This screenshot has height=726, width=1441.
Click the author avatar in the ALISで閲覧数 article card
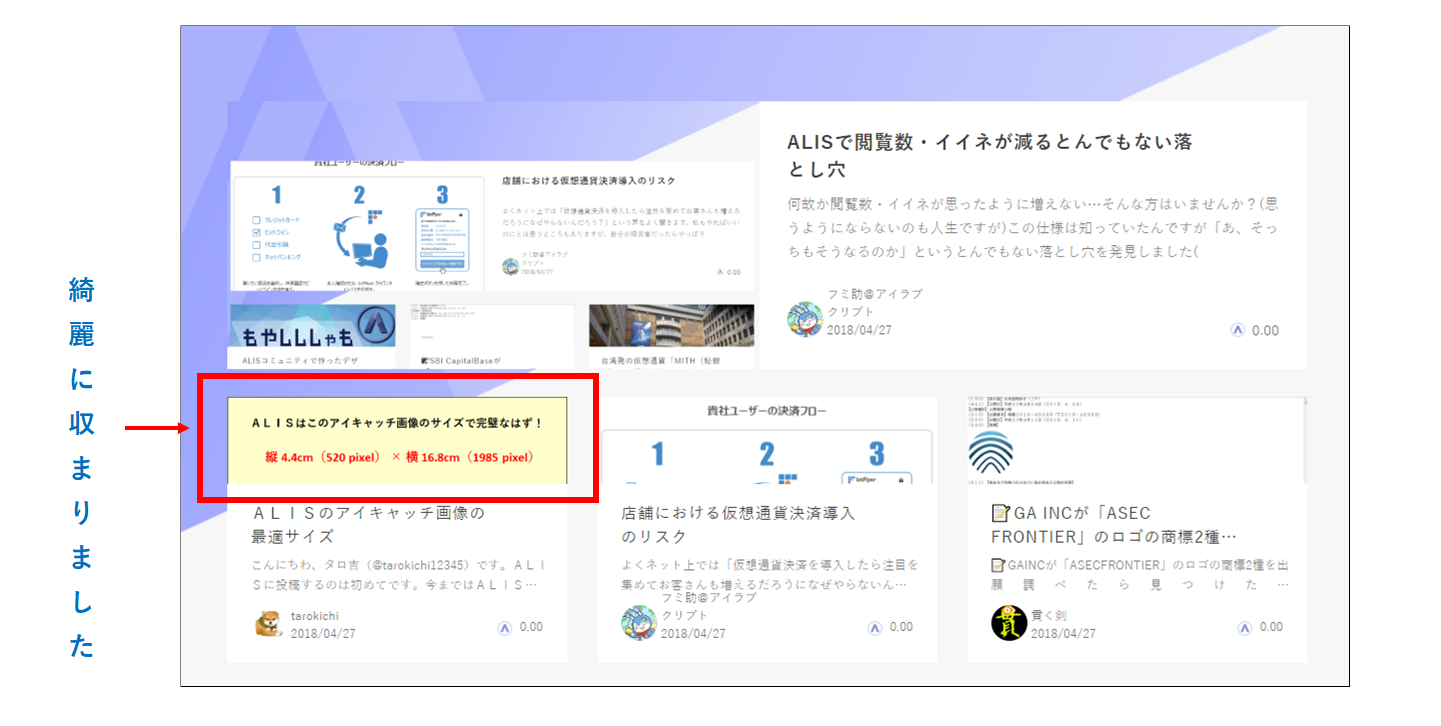click(805, 319)
